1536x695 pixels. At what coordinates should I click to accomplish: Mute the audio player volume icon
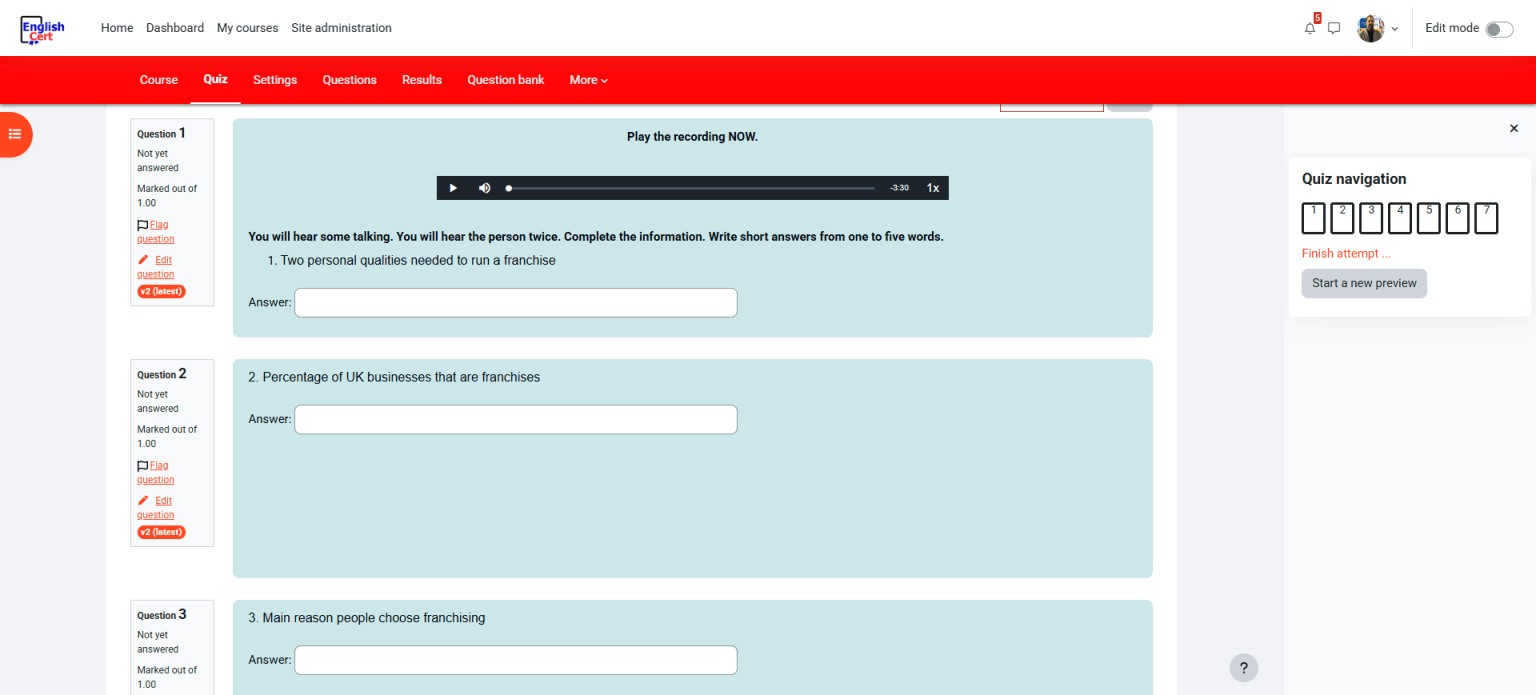click(x=485, y=188)
